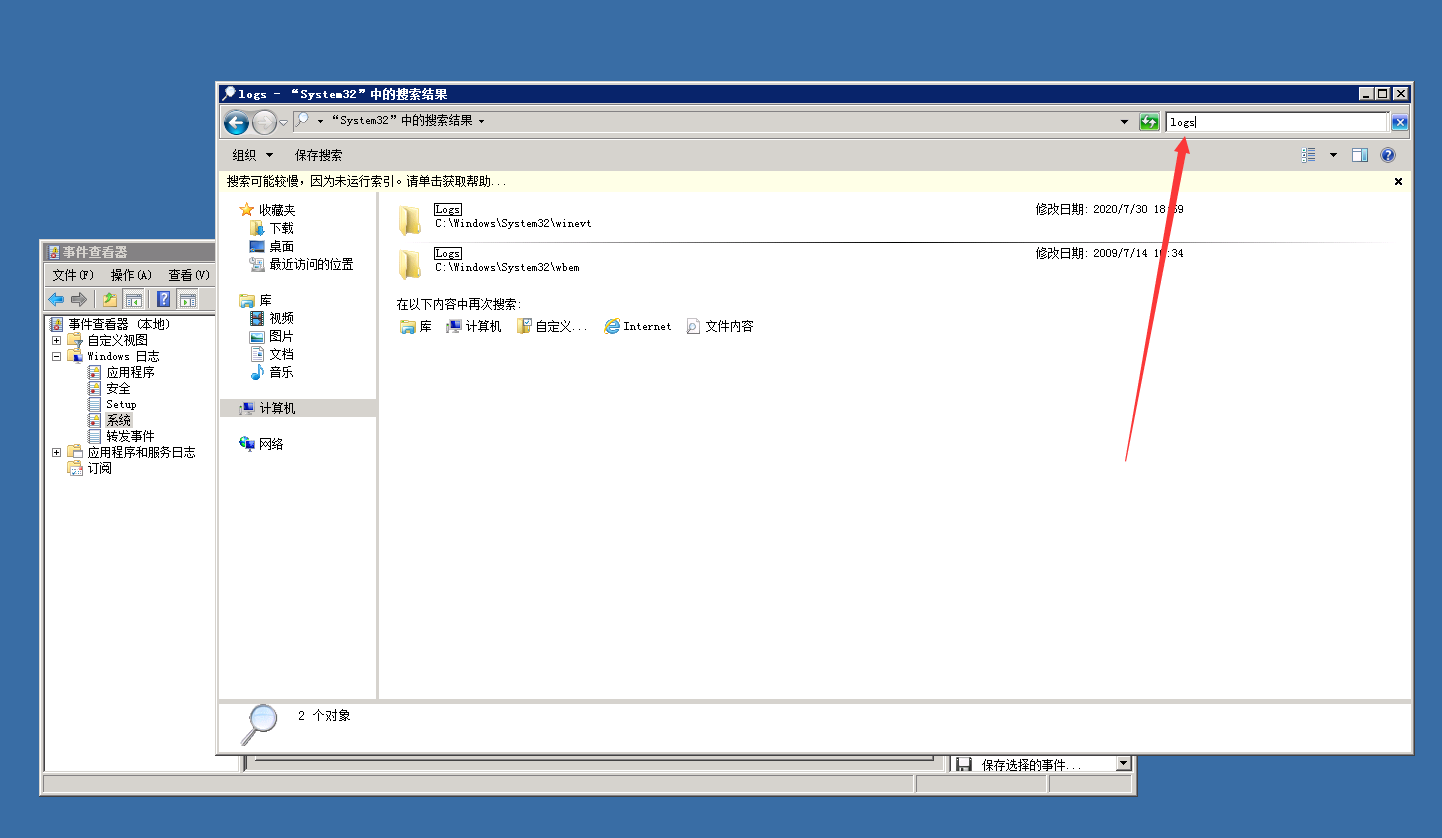
Task: Open the 音乐 library
Action: point(272,372)
